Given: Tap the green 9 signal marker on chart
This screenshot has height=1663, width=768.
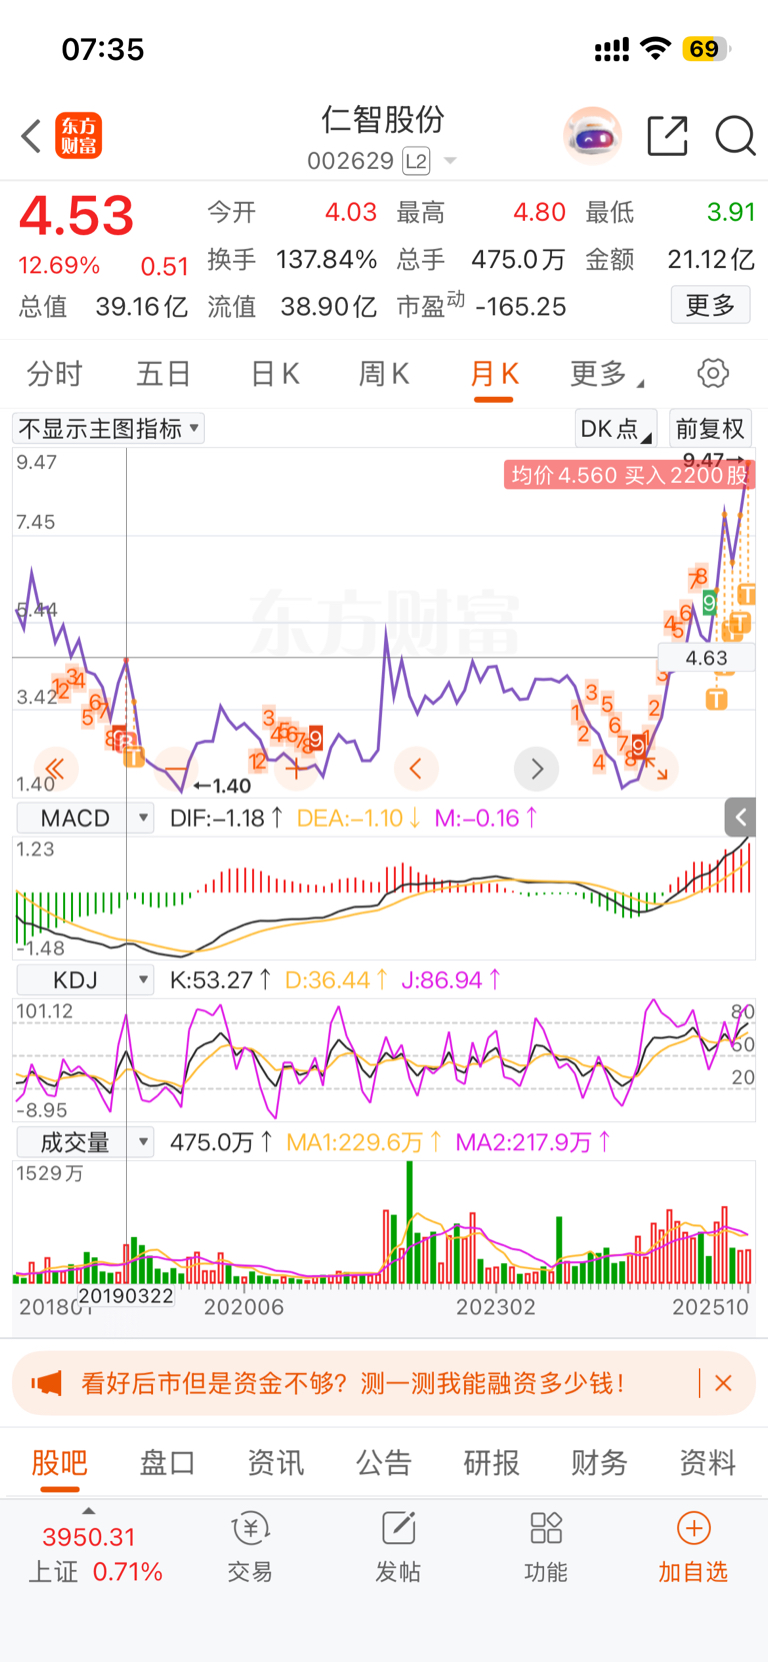Looking at the screenshot, I should point(709,603).
